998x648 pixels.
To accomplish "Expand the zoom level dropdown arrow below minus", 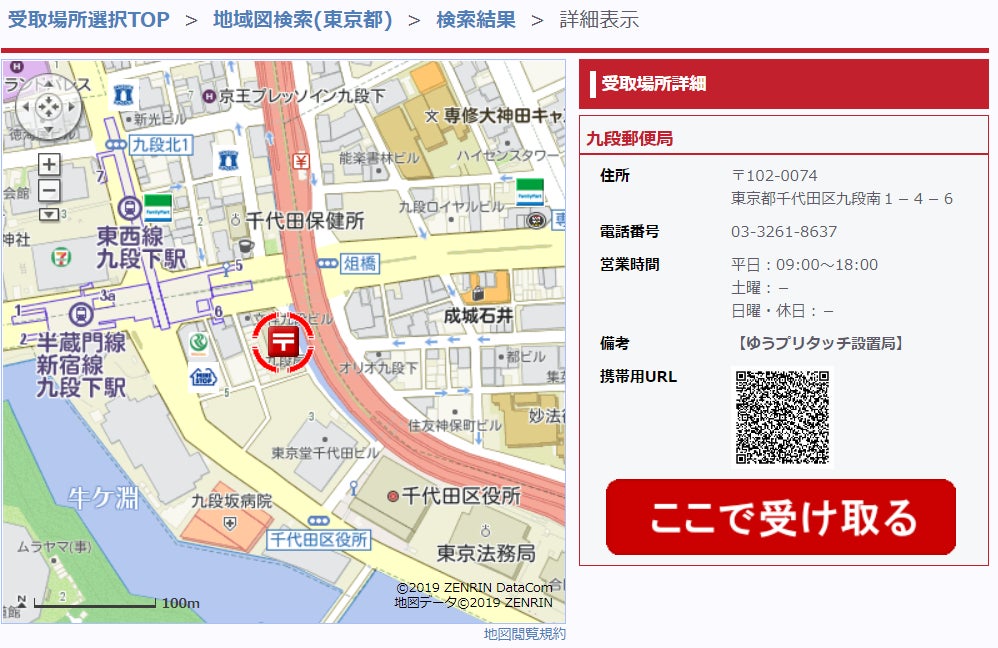I will [49, 214].
